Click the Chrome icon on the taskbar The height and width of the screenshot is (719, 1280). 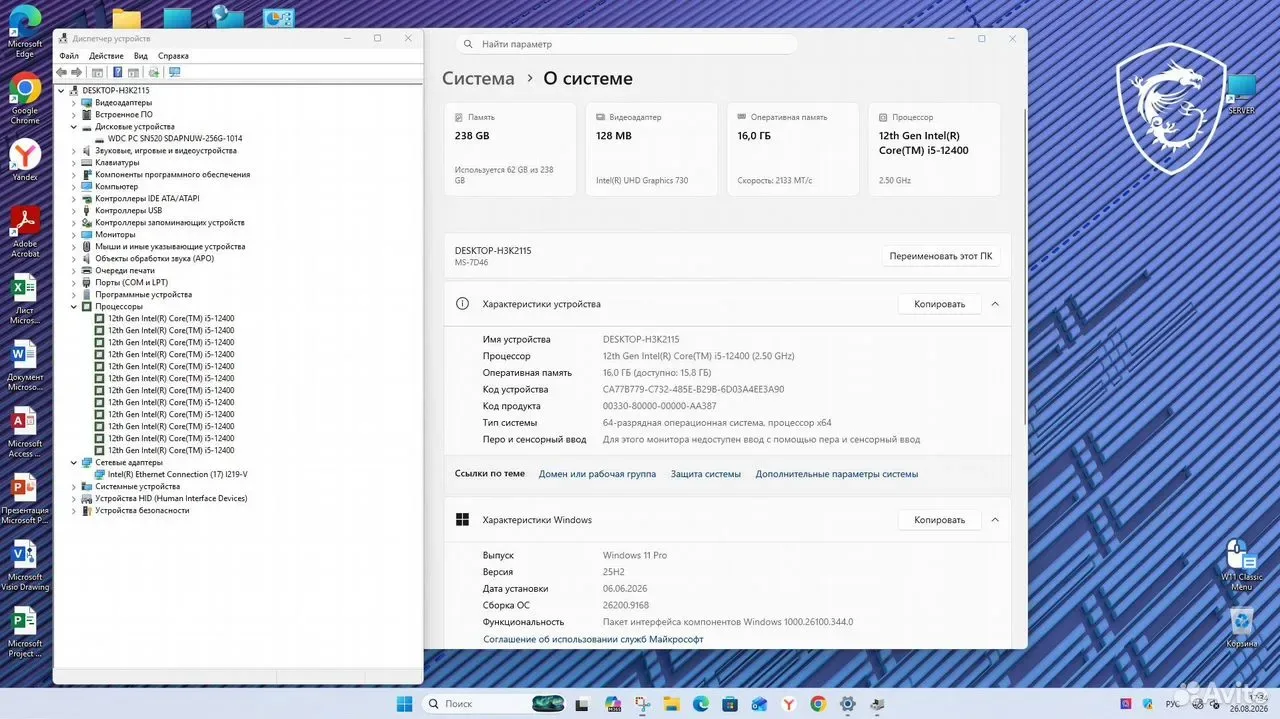click(x=818, y=704)
